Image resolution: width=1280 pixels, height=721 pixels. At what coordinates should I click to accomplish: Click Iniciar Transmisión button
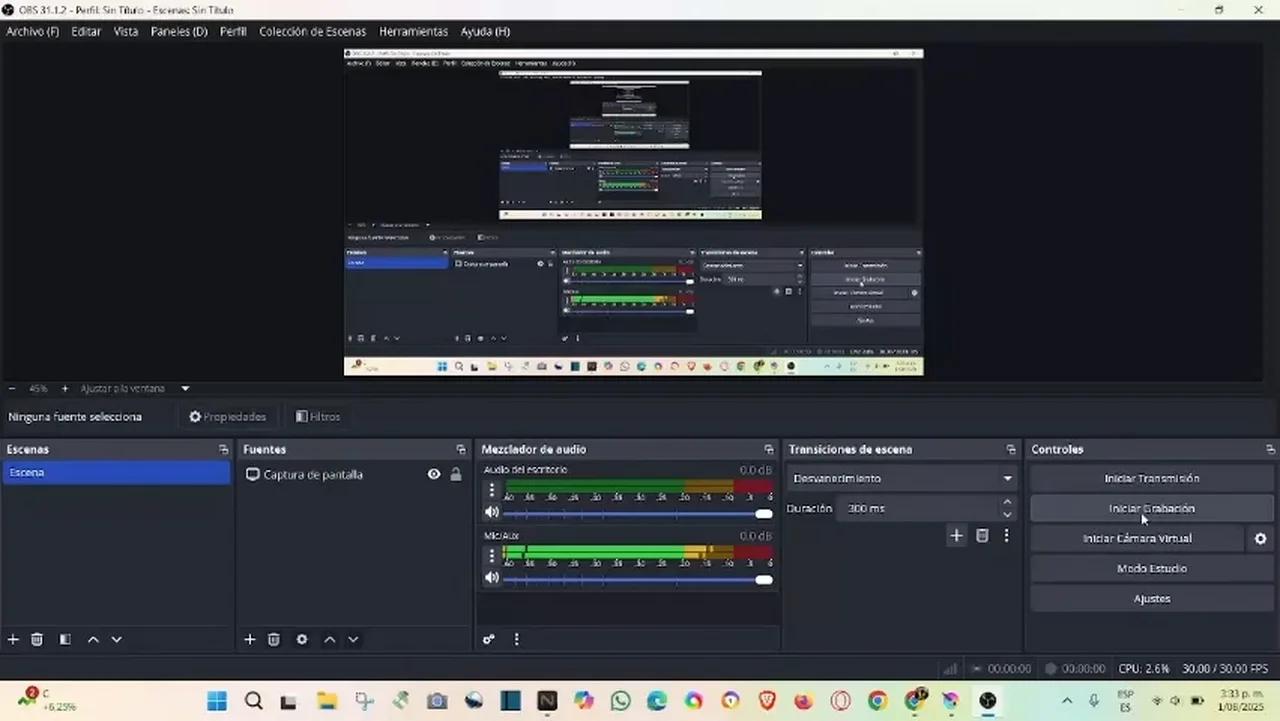[1152, 479]
